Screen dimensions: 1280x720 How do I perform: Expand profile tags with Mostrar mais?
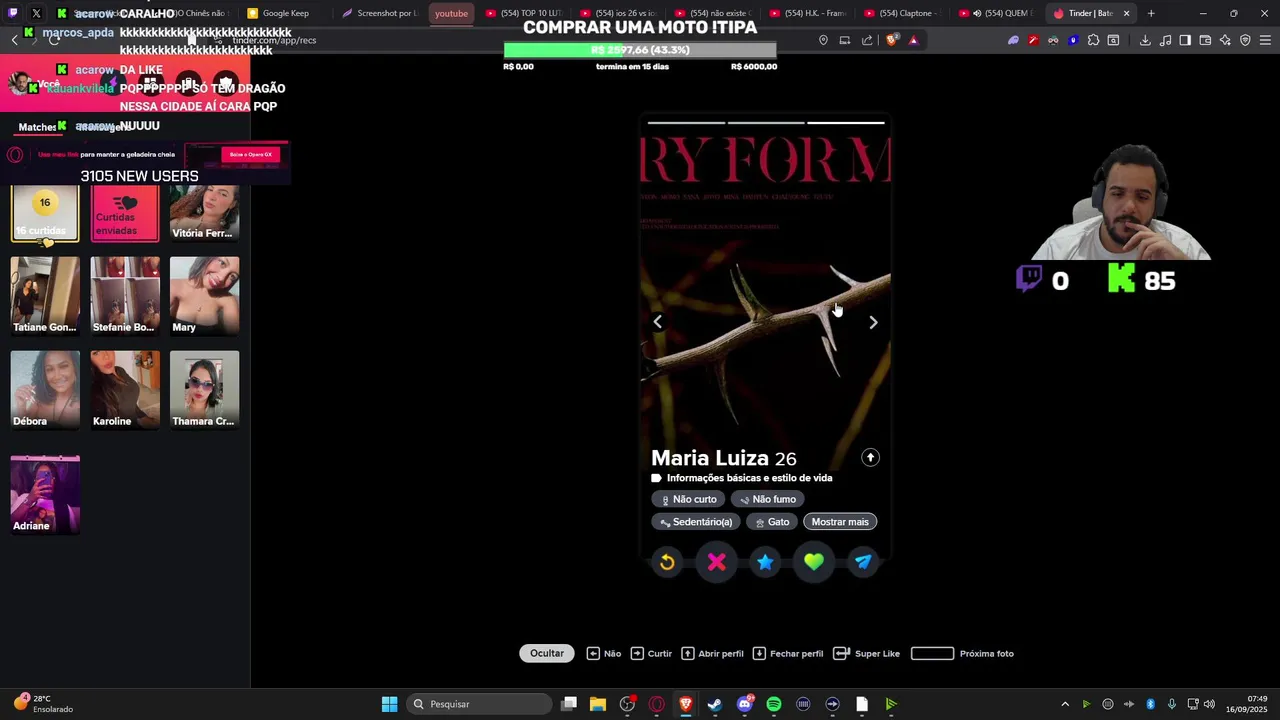840,522
